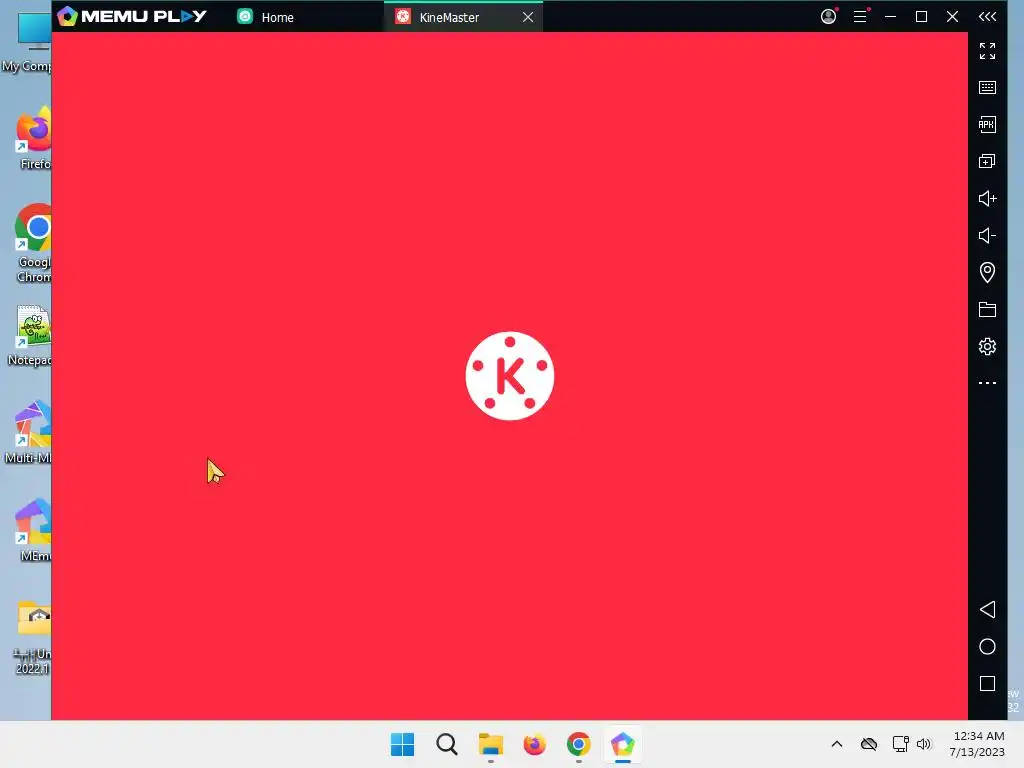
Task: Open the Windows Start menu
Action: pyautogui.click(x=402, y=744)
